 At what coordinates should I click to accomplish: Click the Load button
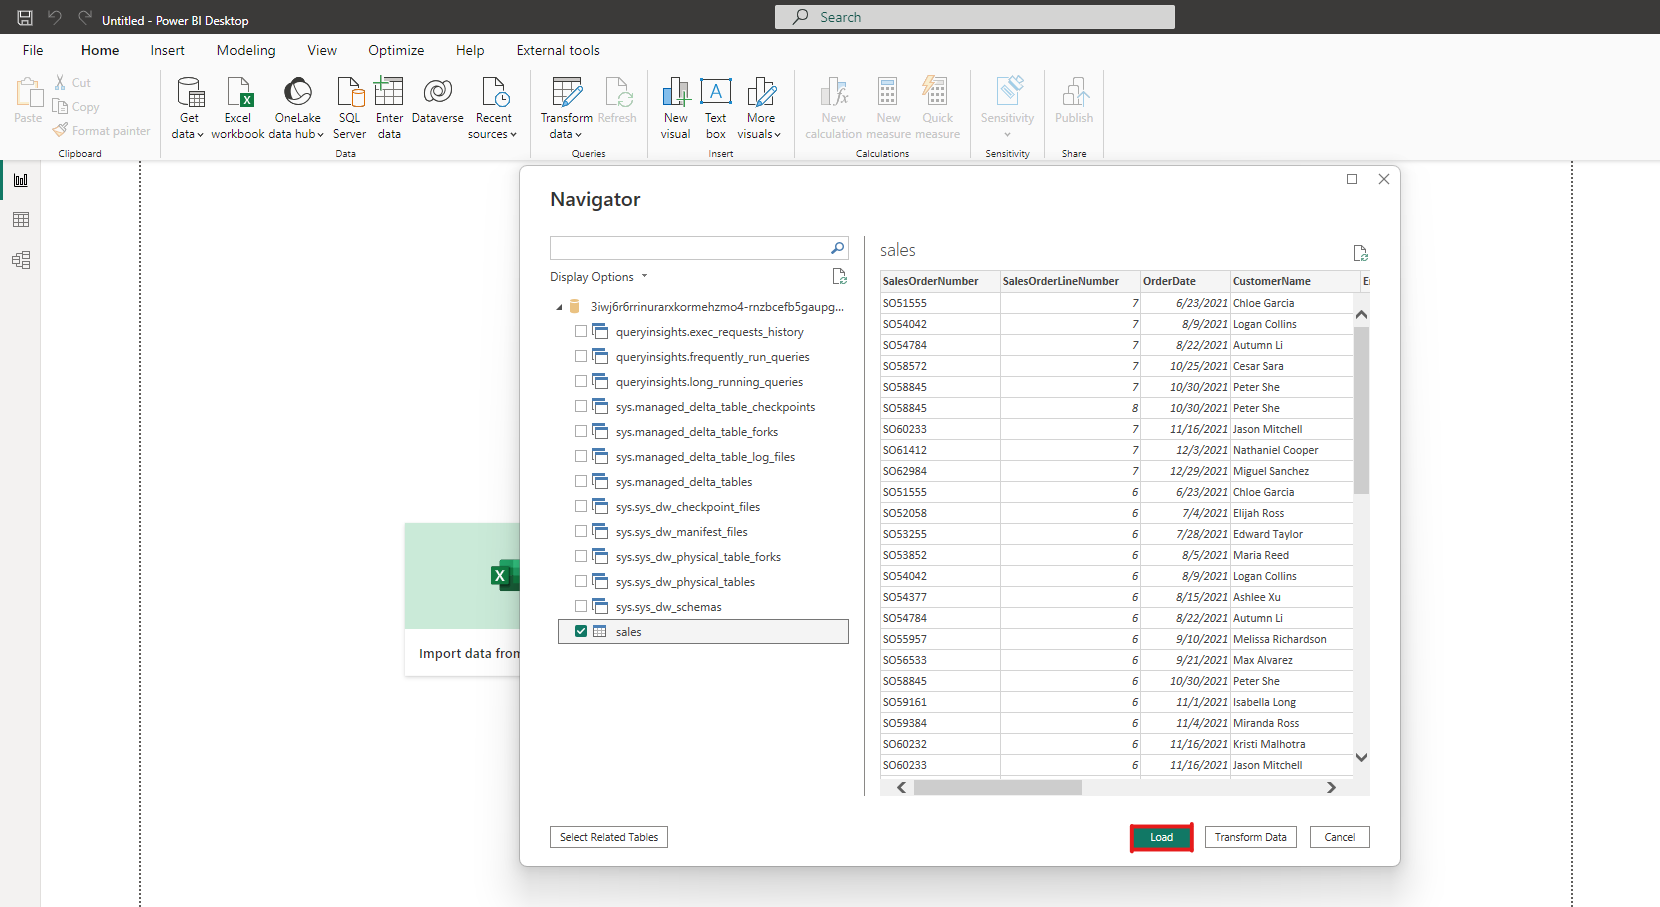tap(1161, 837)
